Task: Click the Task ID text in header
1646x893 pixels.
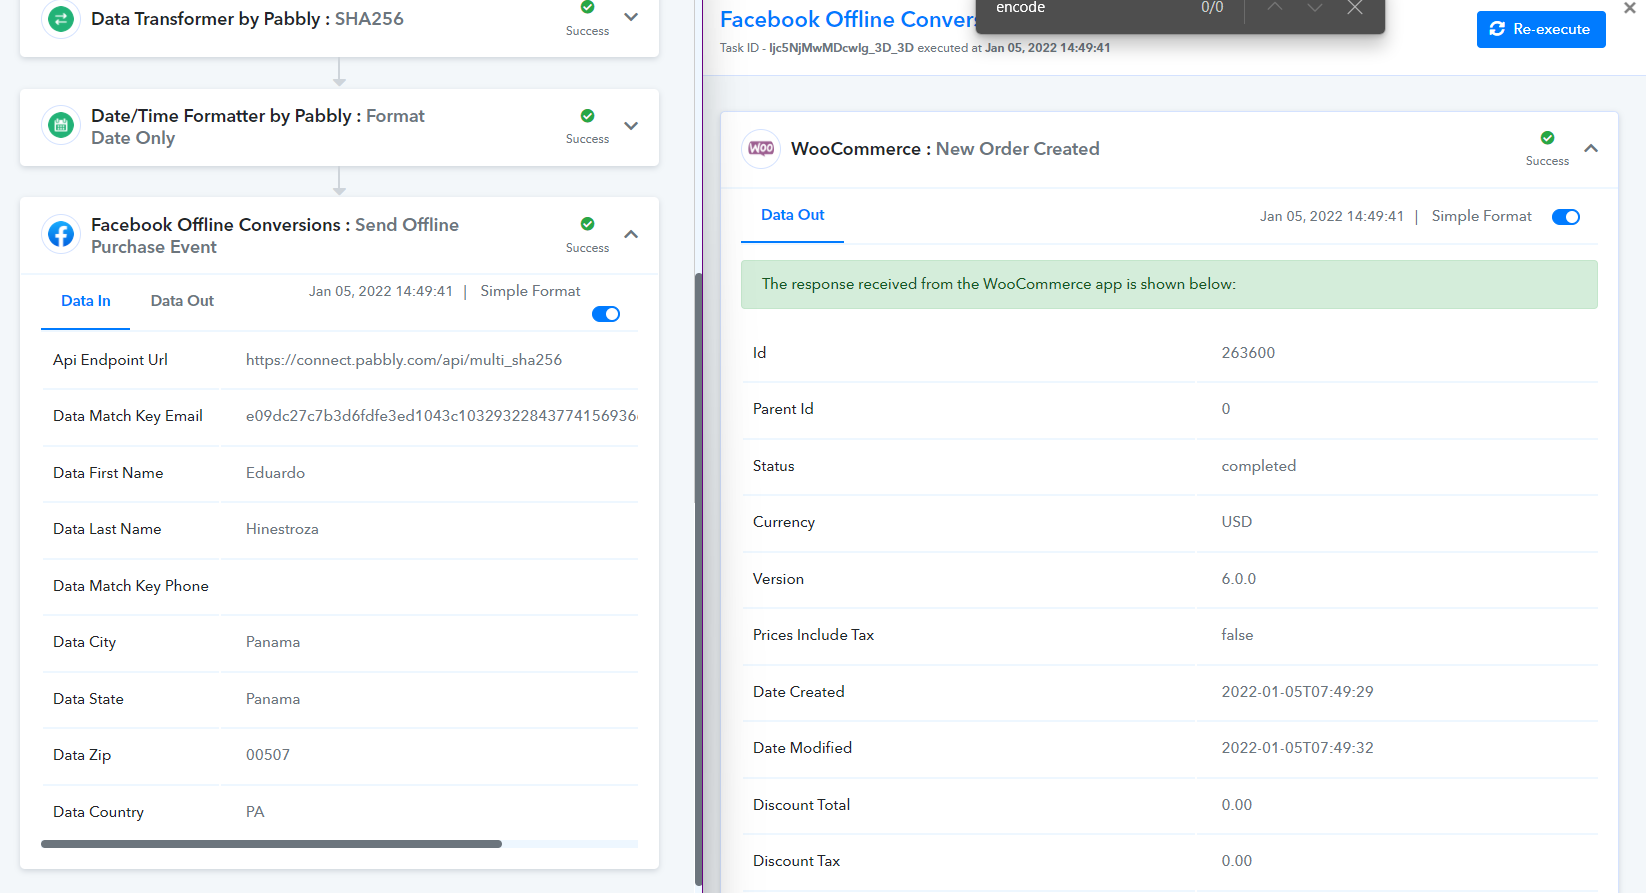Action: (x=915, y=48)
